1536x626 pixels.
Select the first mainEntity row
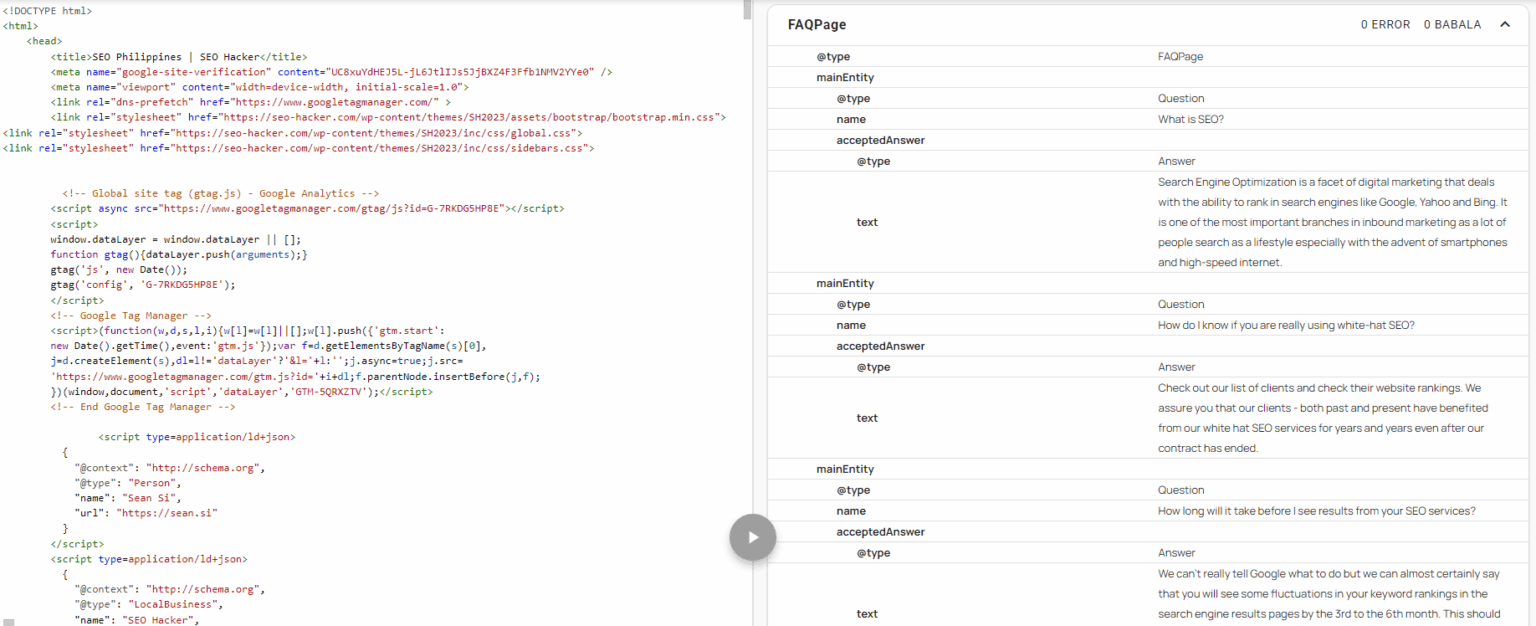pyautogui.click(x=1000, y=77)
